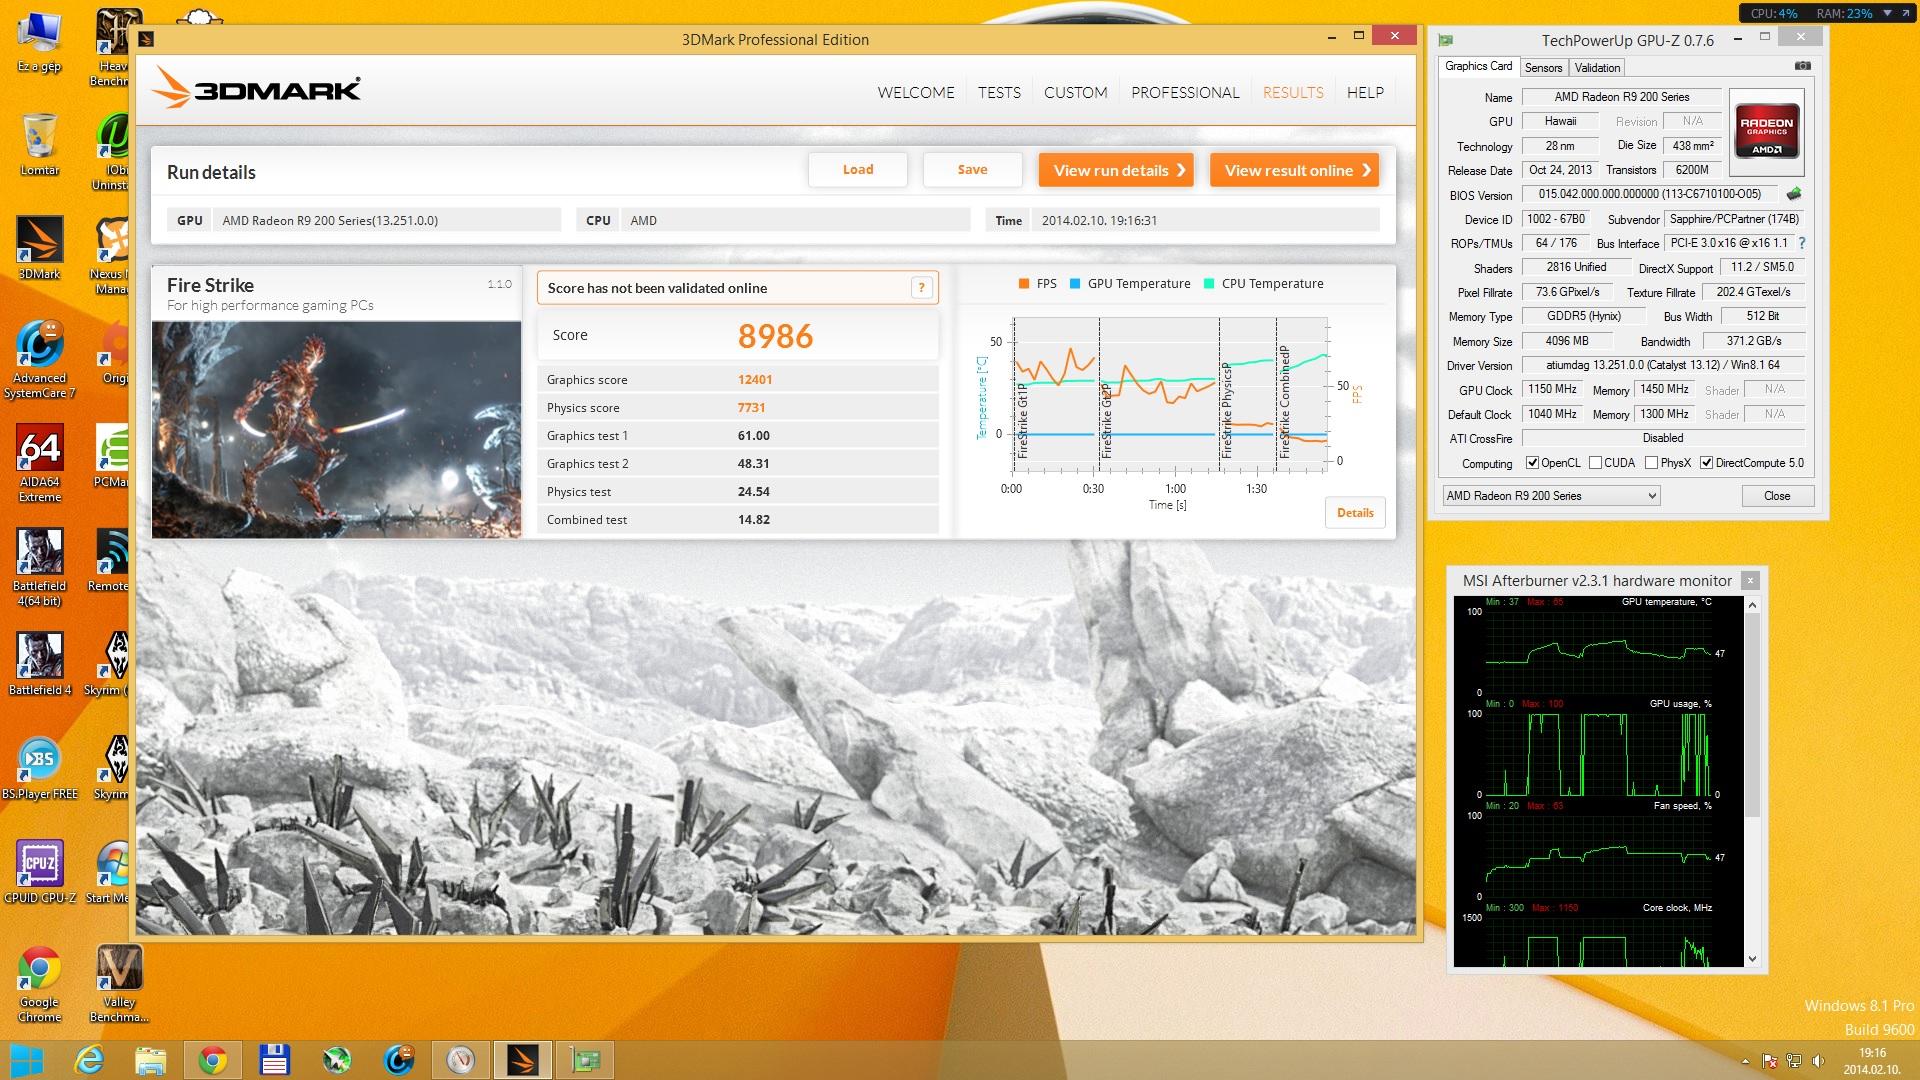Screen dimensions: 1920x1080
Task: Open the 3DMark desktop shortcut
Action: [x=40, y=248]
